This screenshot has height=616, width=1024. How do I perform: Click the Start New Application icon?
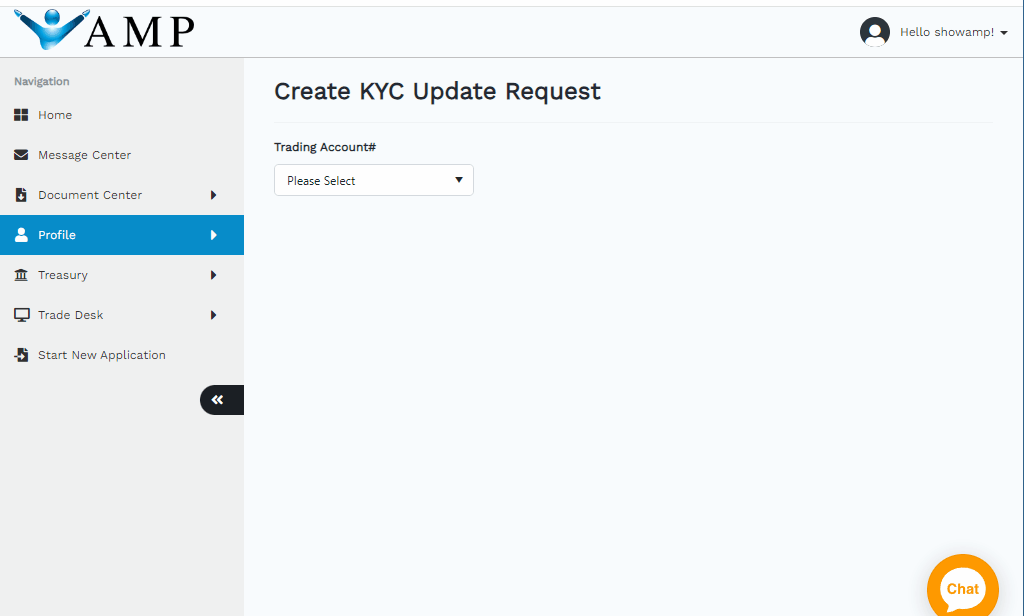21,355
